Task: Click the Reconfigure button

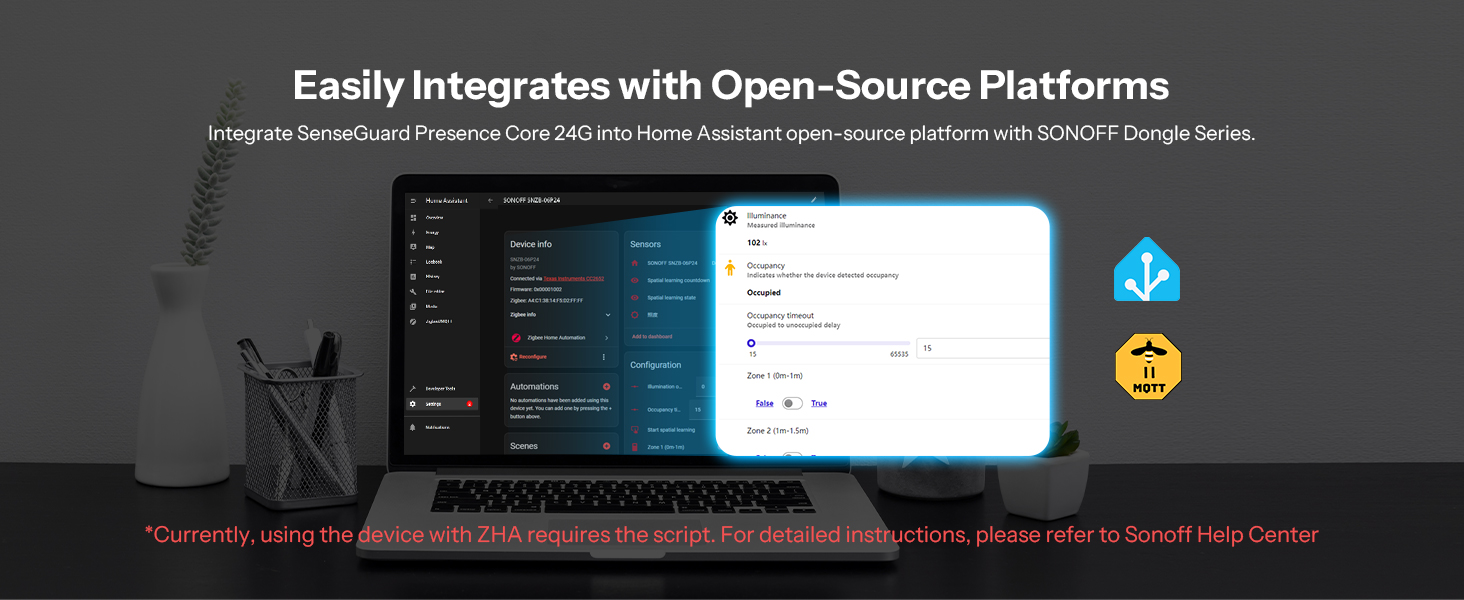Action: [529, 357]
